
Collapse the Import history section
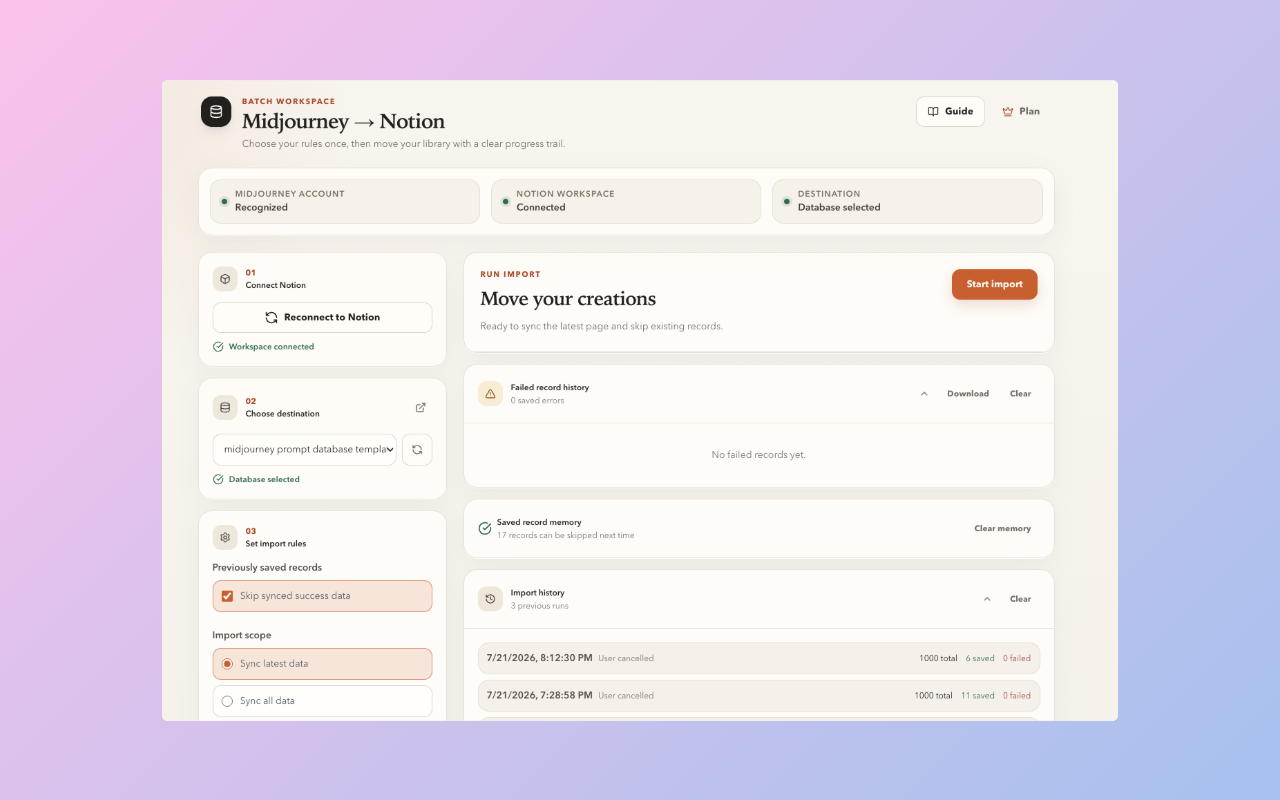[x=987, y=599]
